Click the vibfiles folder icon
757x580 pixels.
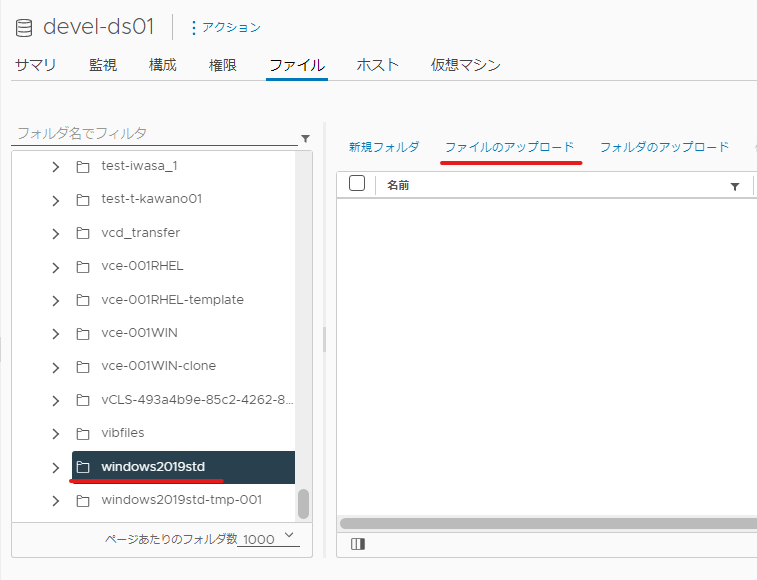pyautogui.click(x=83, y=434)
